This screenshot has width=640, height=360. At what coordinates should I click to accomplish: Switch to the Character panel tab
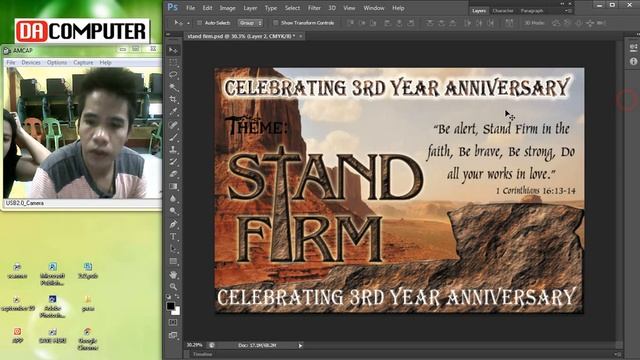pos(502,11)
